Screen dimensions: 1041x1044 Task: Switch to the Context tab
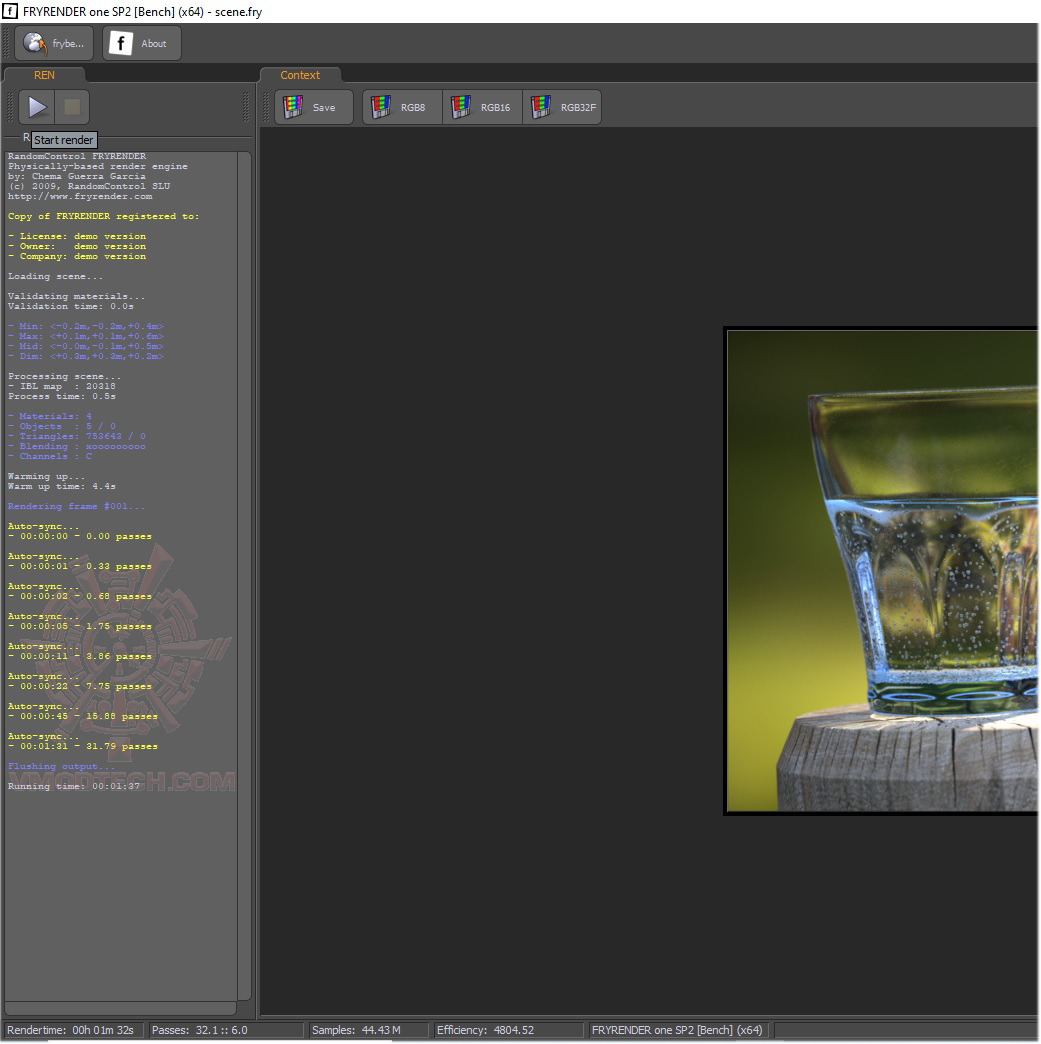coord(300,75)
